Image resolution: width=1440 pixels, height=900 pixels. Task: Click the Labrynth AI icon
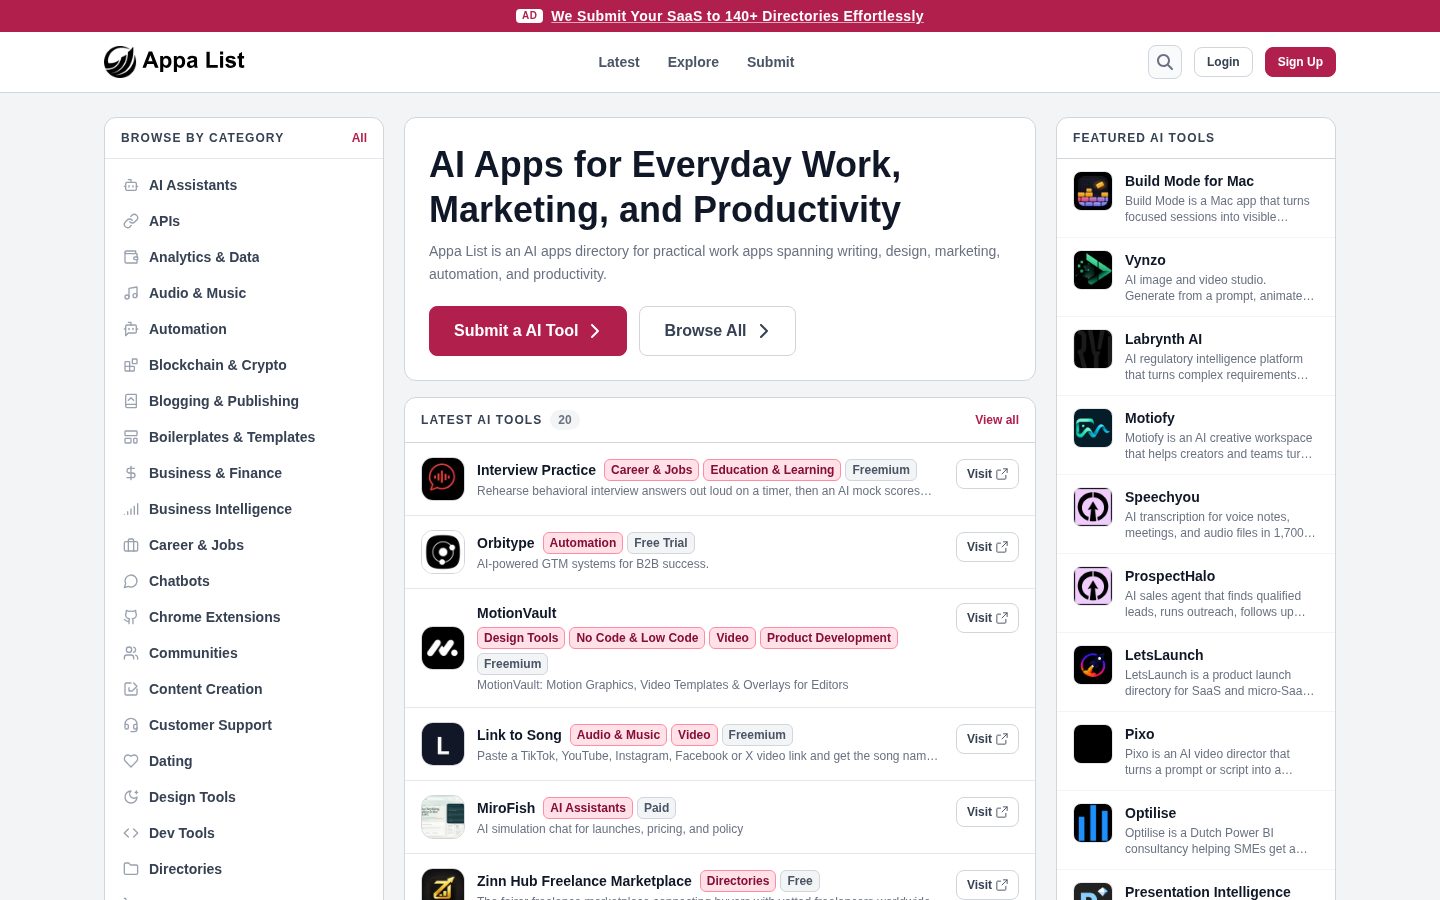coord(1093,349)
